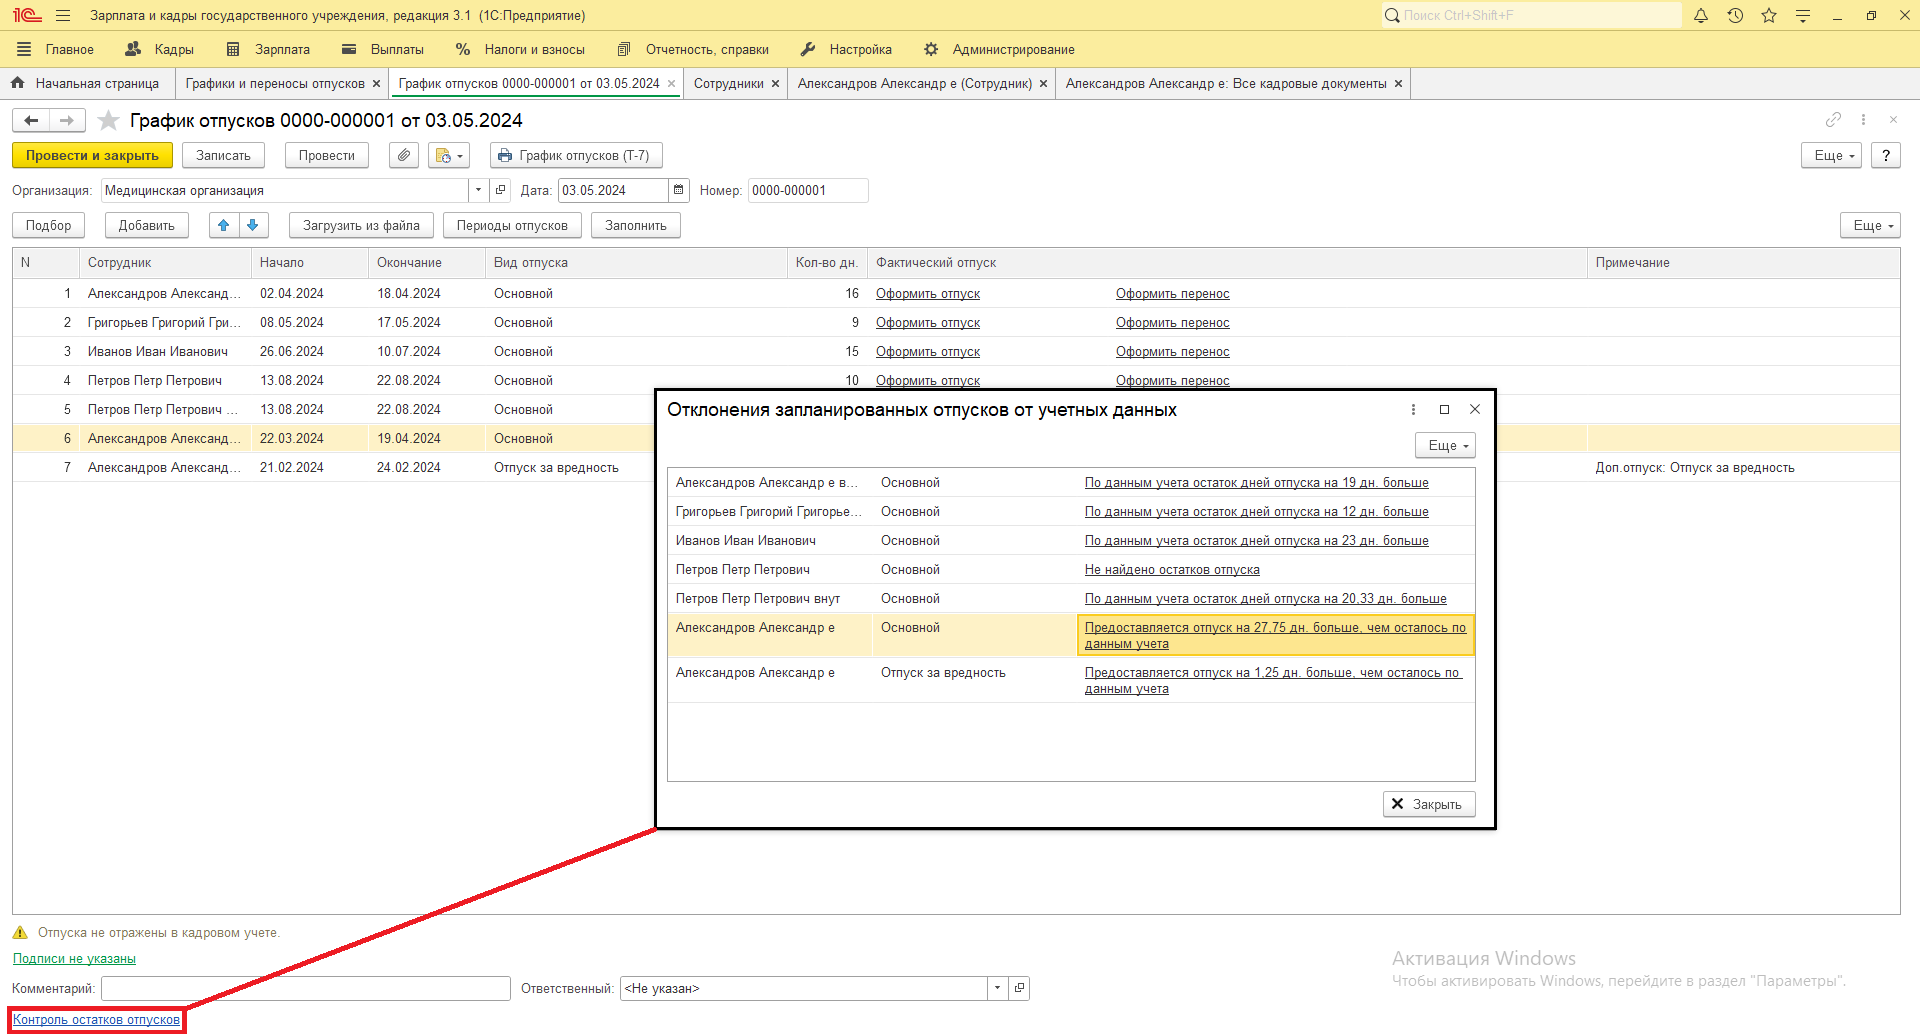This screenshot has height=1034, width=1920.
Task: Open the Администрирование menu
Action: click(x=999, y=50)
